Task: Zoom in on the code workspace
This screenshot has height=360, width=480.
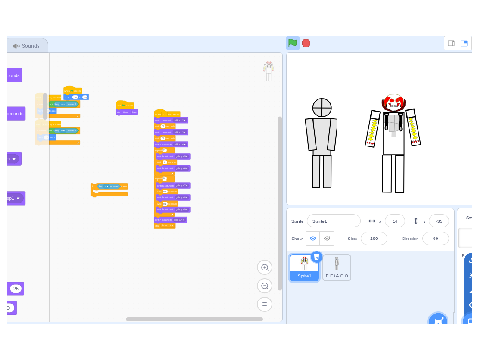Action: coord(264,267)
